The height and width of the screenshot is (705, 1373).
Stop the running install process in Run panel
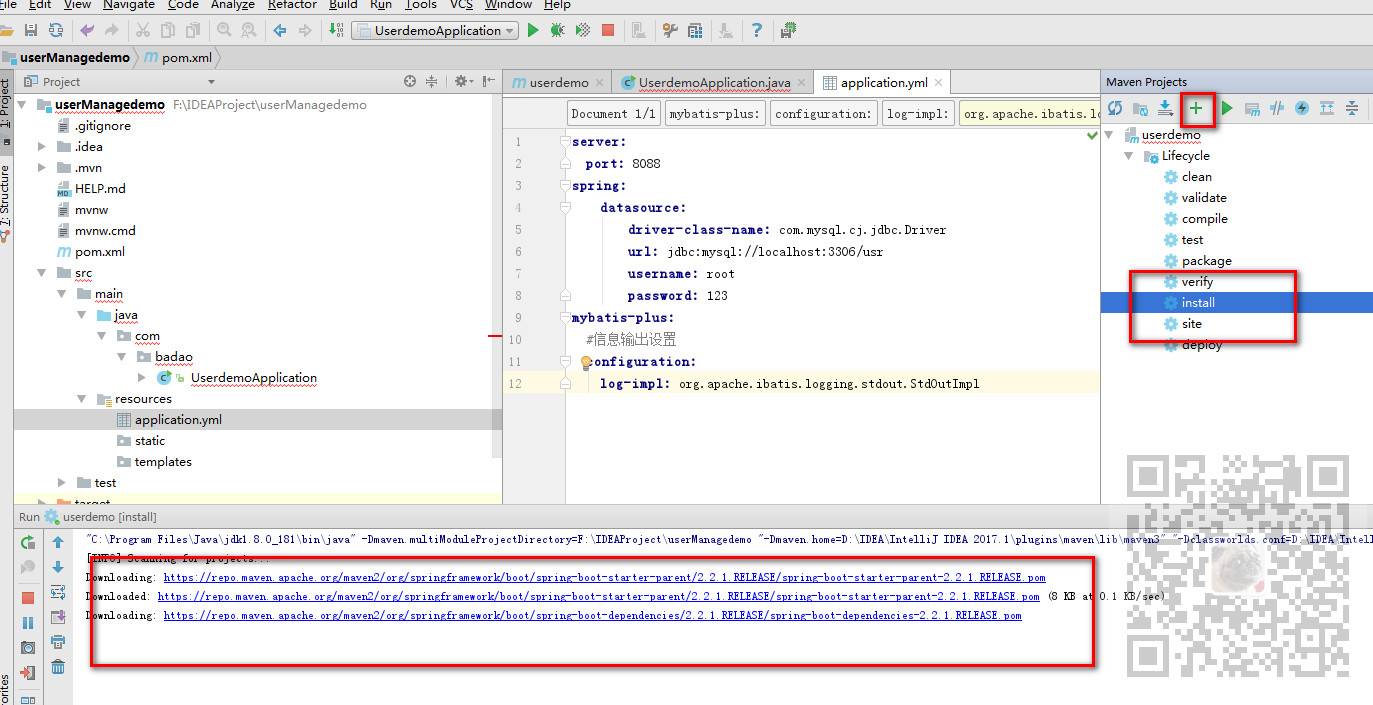click(28, 598)
